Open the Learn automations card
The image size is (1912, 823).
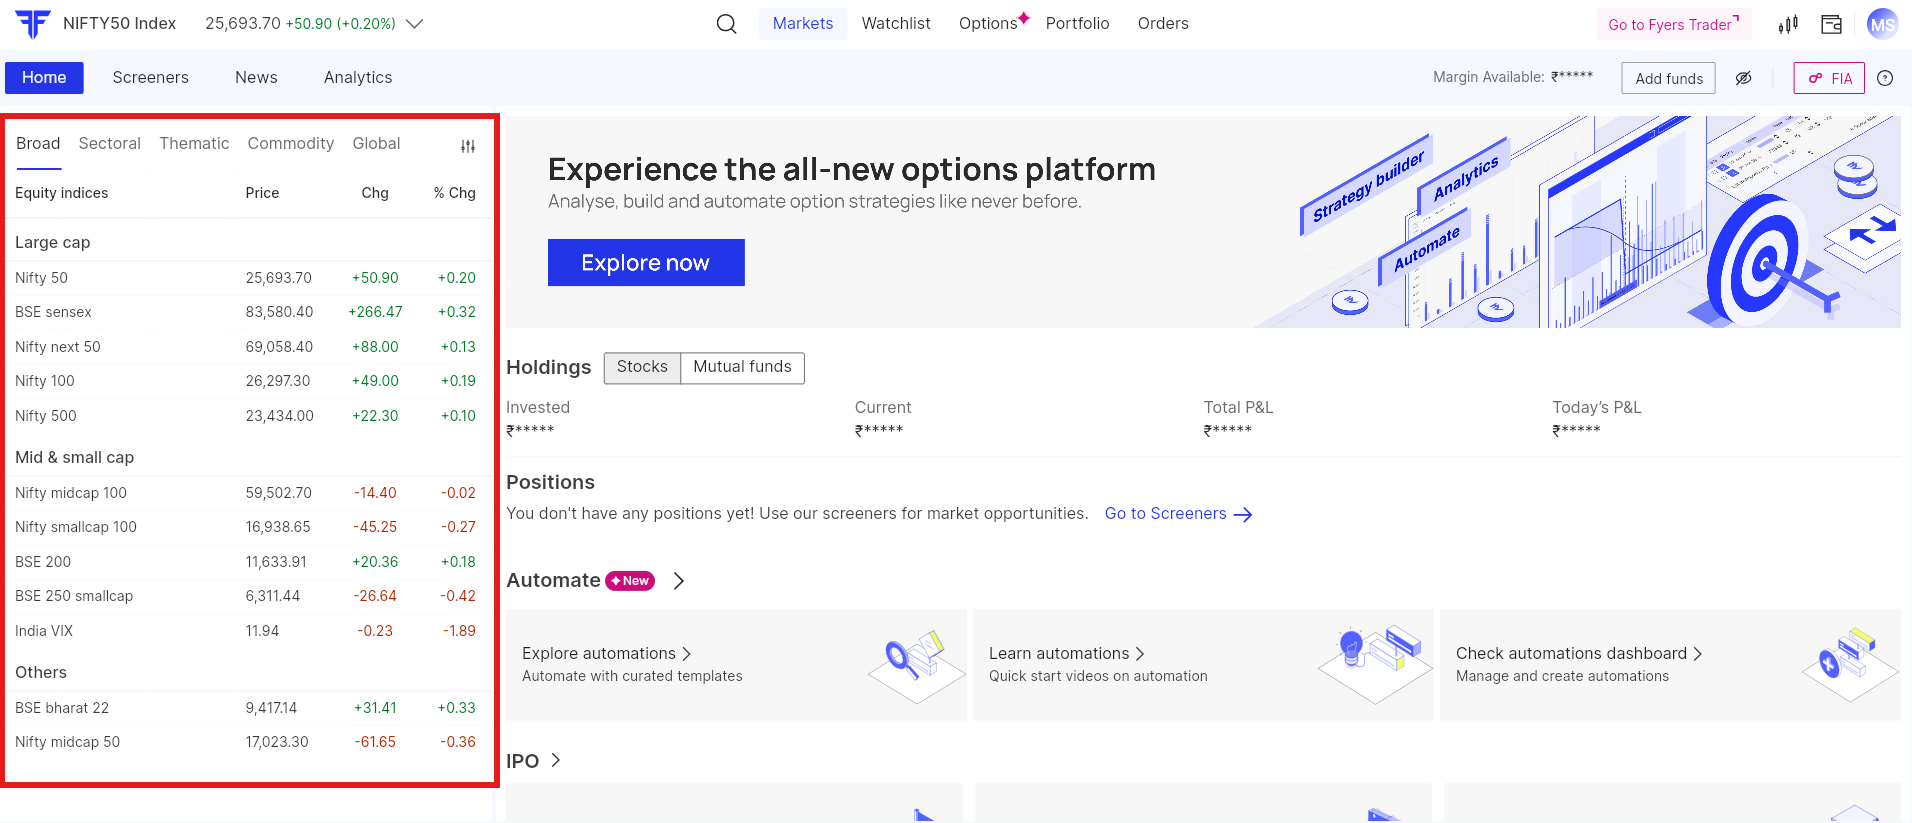click(1202, 664)
